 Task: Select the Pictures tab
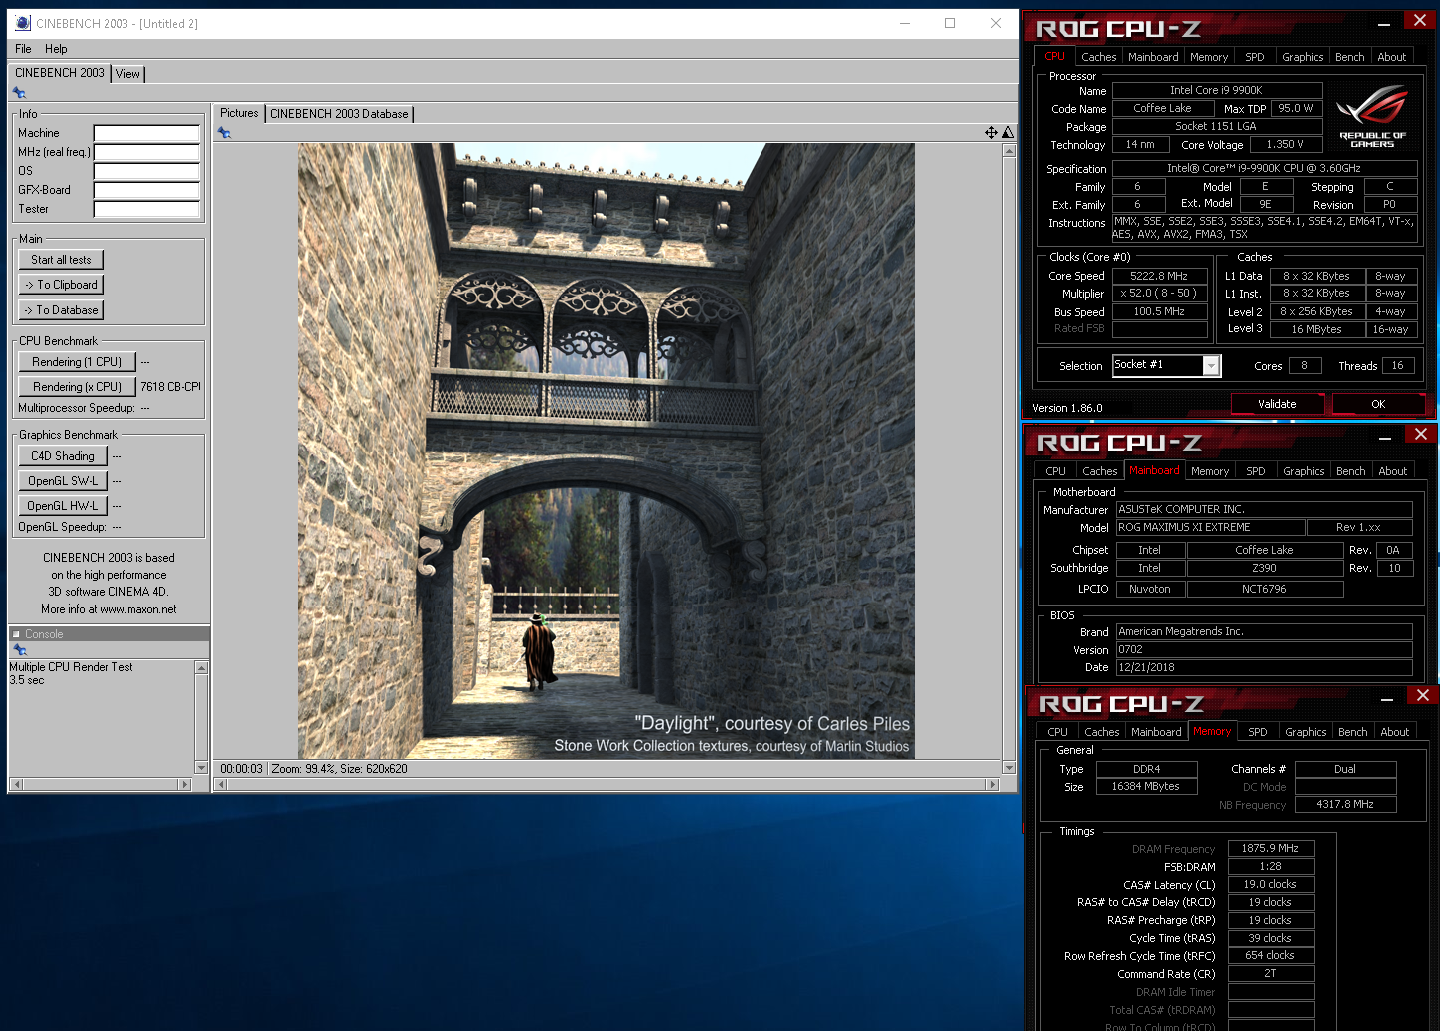coord(239,113)
